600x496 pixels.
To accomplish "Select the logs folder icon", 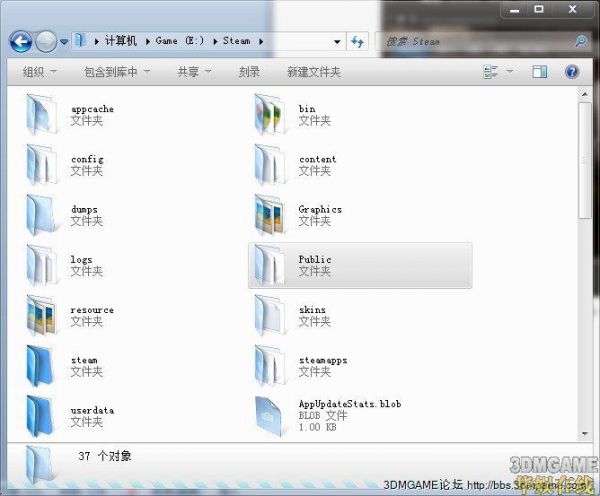I will pos(41,265).
